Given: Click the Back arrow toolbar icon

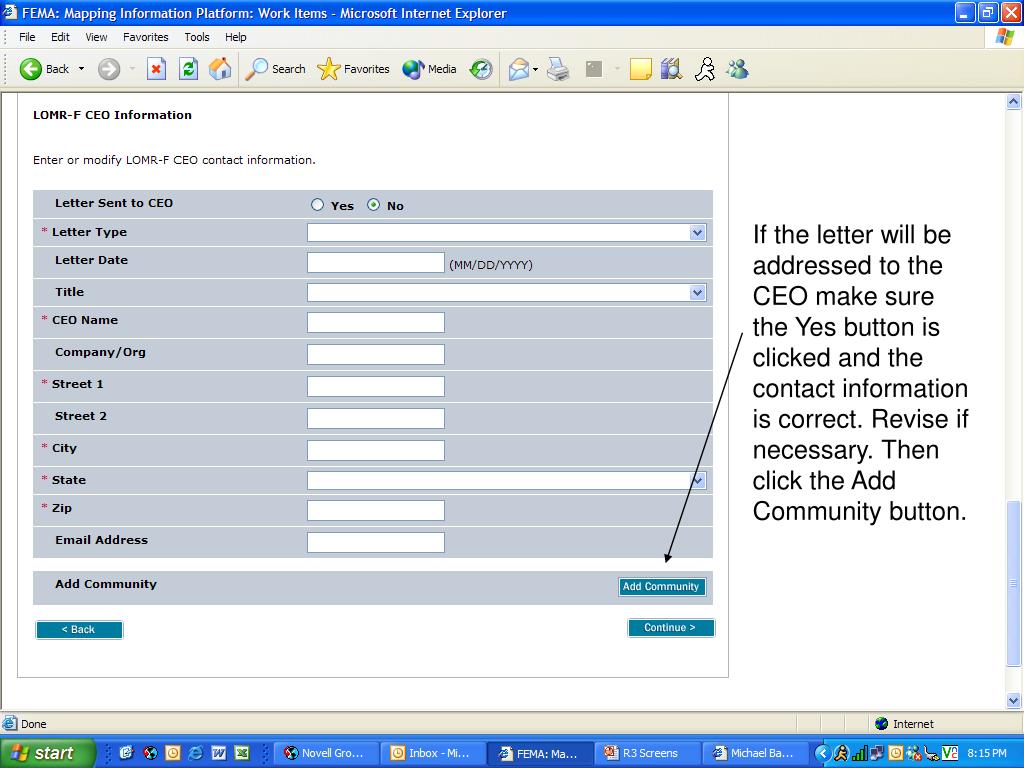Looking at the screenshot, I should point(31,69).
